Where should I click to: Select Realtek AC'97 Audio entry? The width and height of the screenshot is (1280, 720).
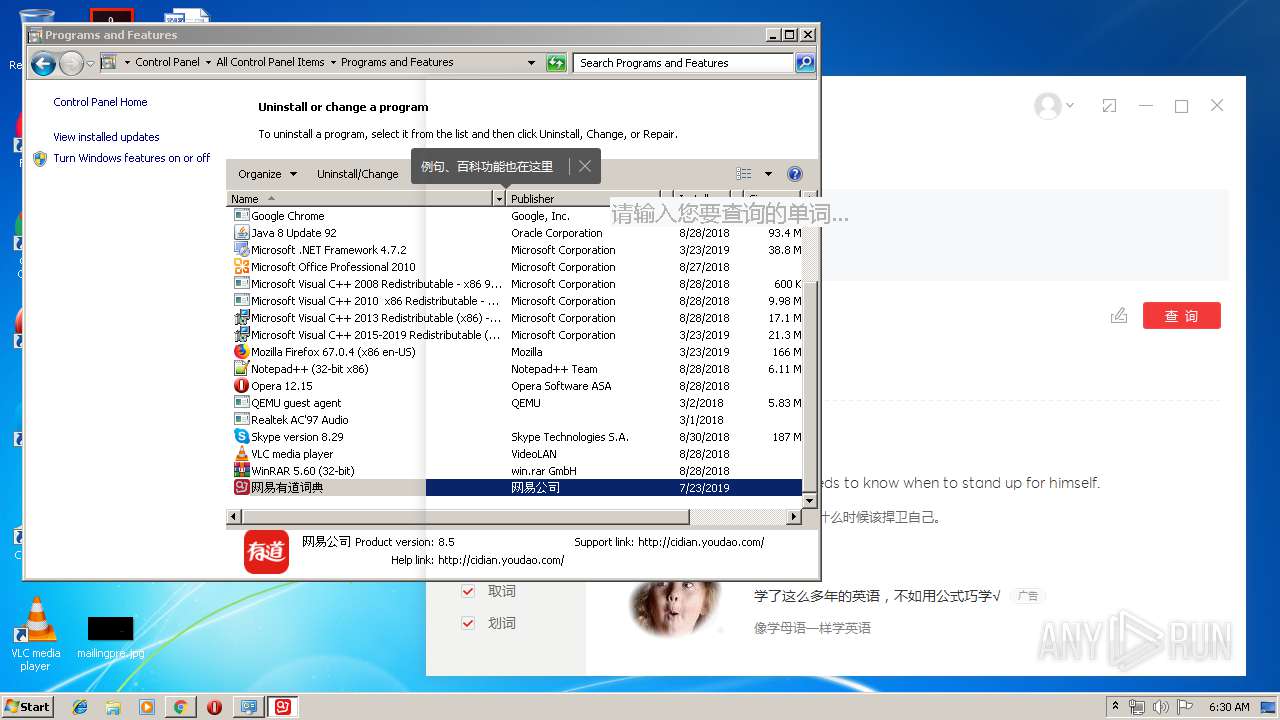(x=300, y=420)
